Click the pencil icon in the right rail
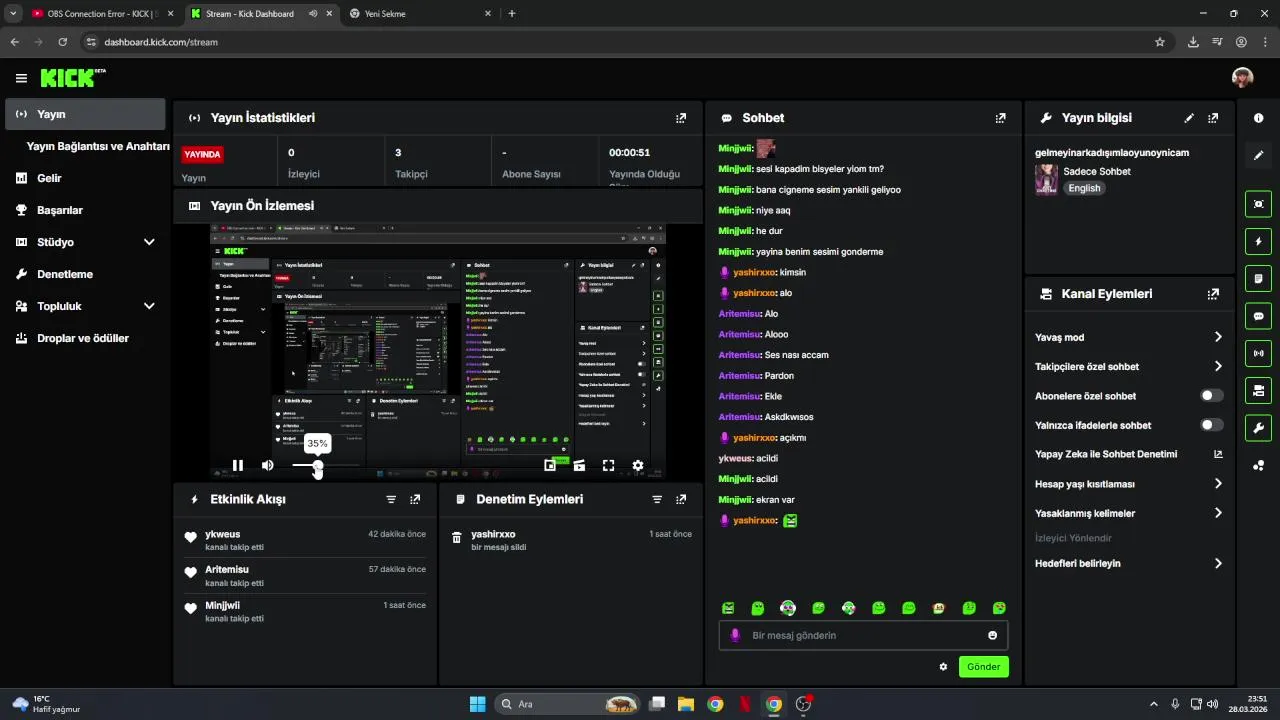Screen dimensions: 1280x720 [1258, 155]
